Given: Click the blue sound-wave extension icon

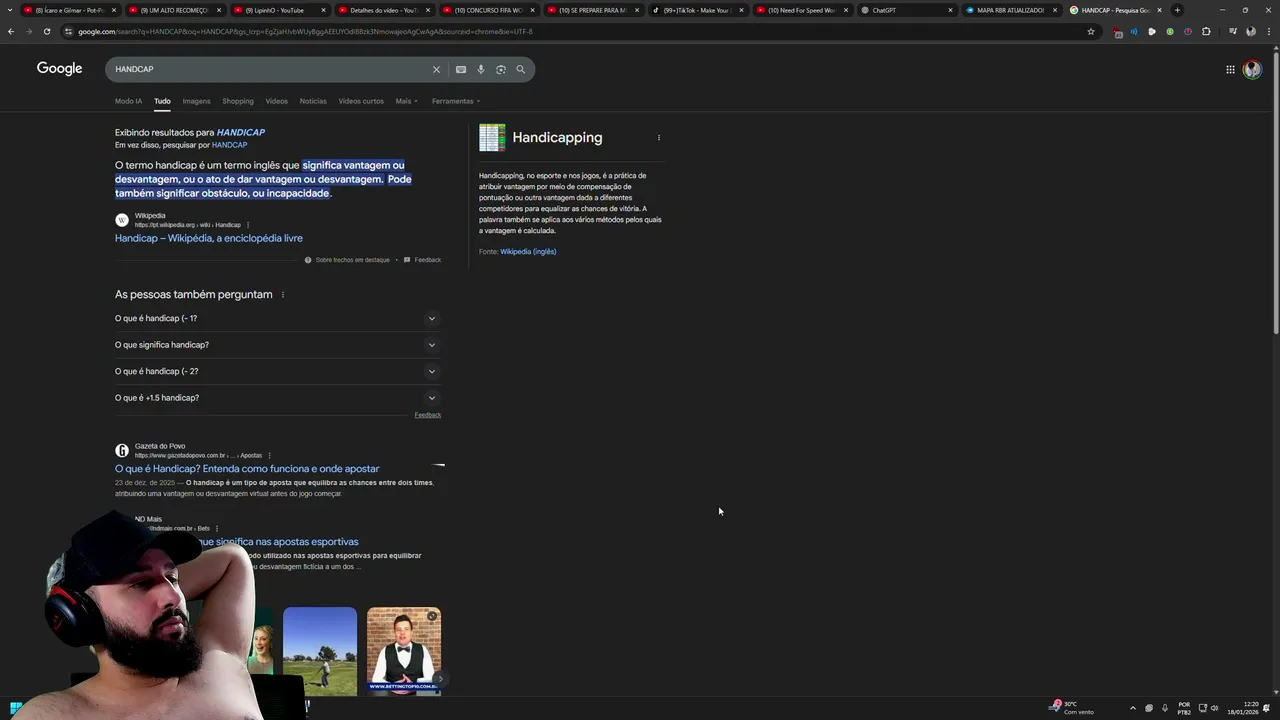Looking at the screenshot, I should pyautogui.click(x=1134, y=31).
